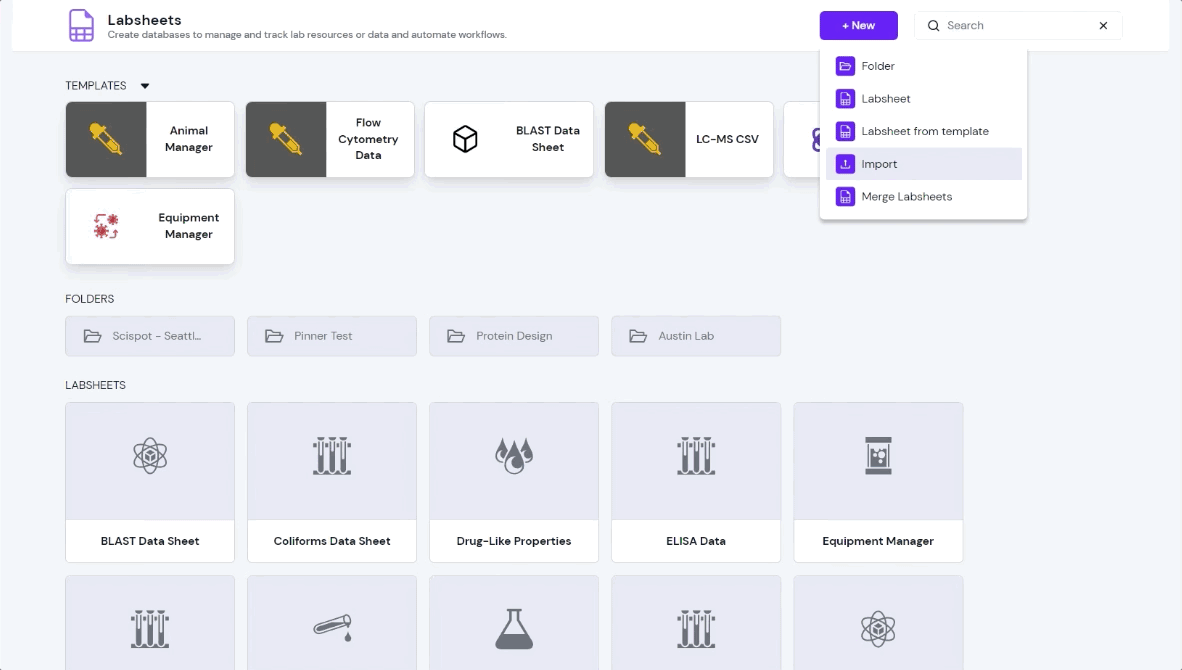
Task: Click the dripping test tube icon
Action: point(332,629)
